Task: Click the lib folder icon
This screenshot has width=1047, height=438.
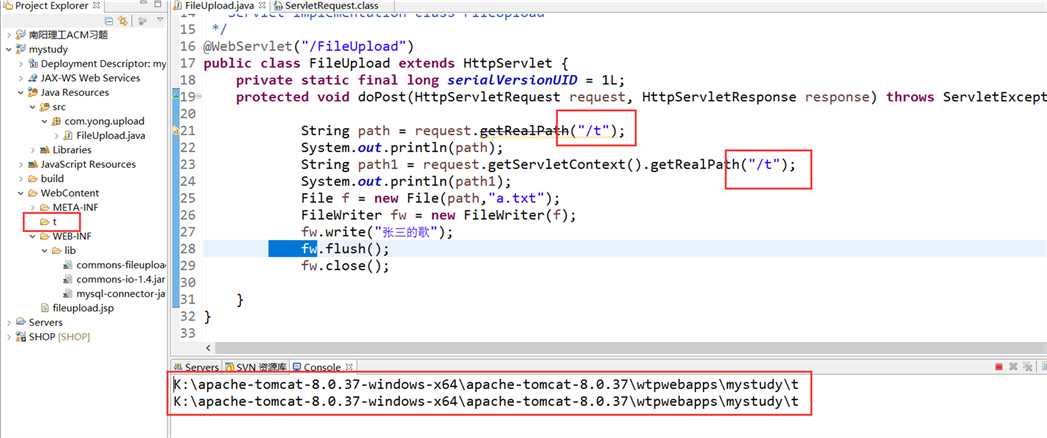Action: coord(57,250)
